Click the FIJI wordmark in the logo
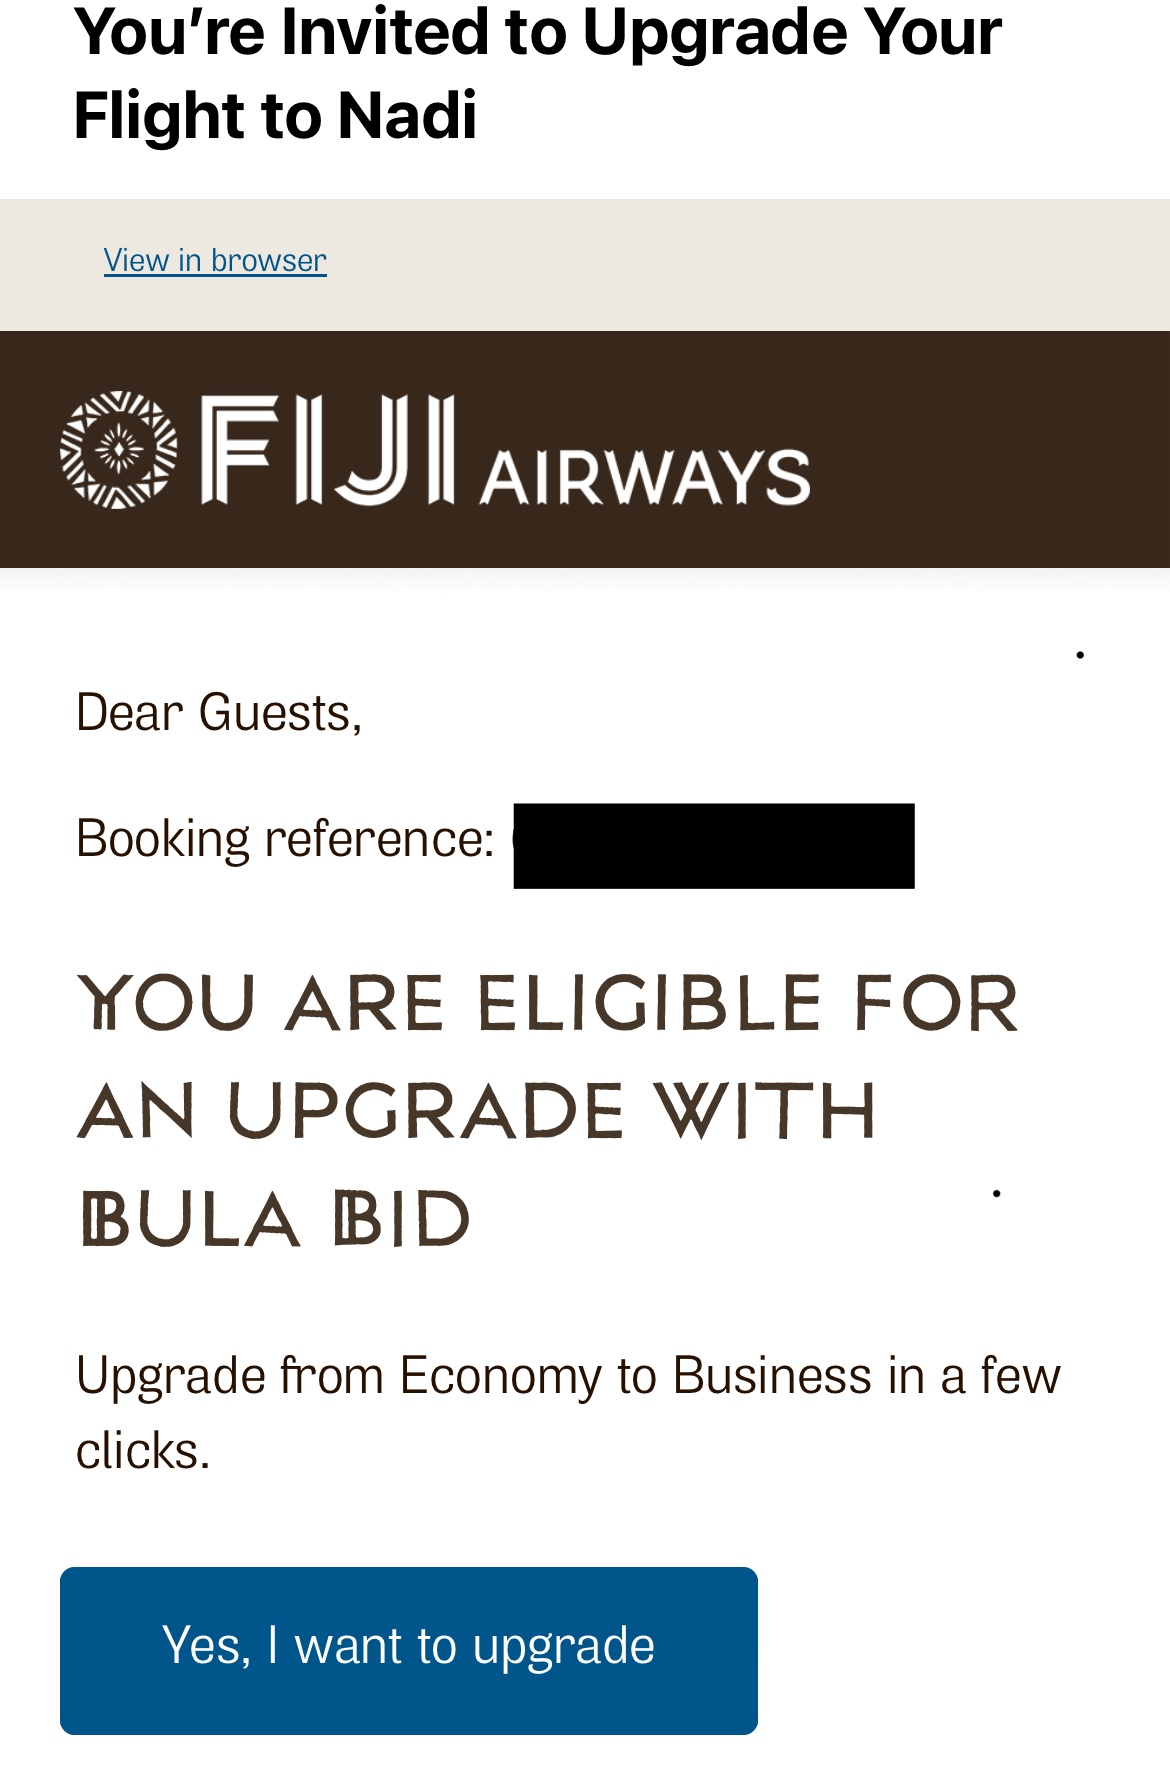The height and width of the screenshot is (1784, 1170). (327, 450)
